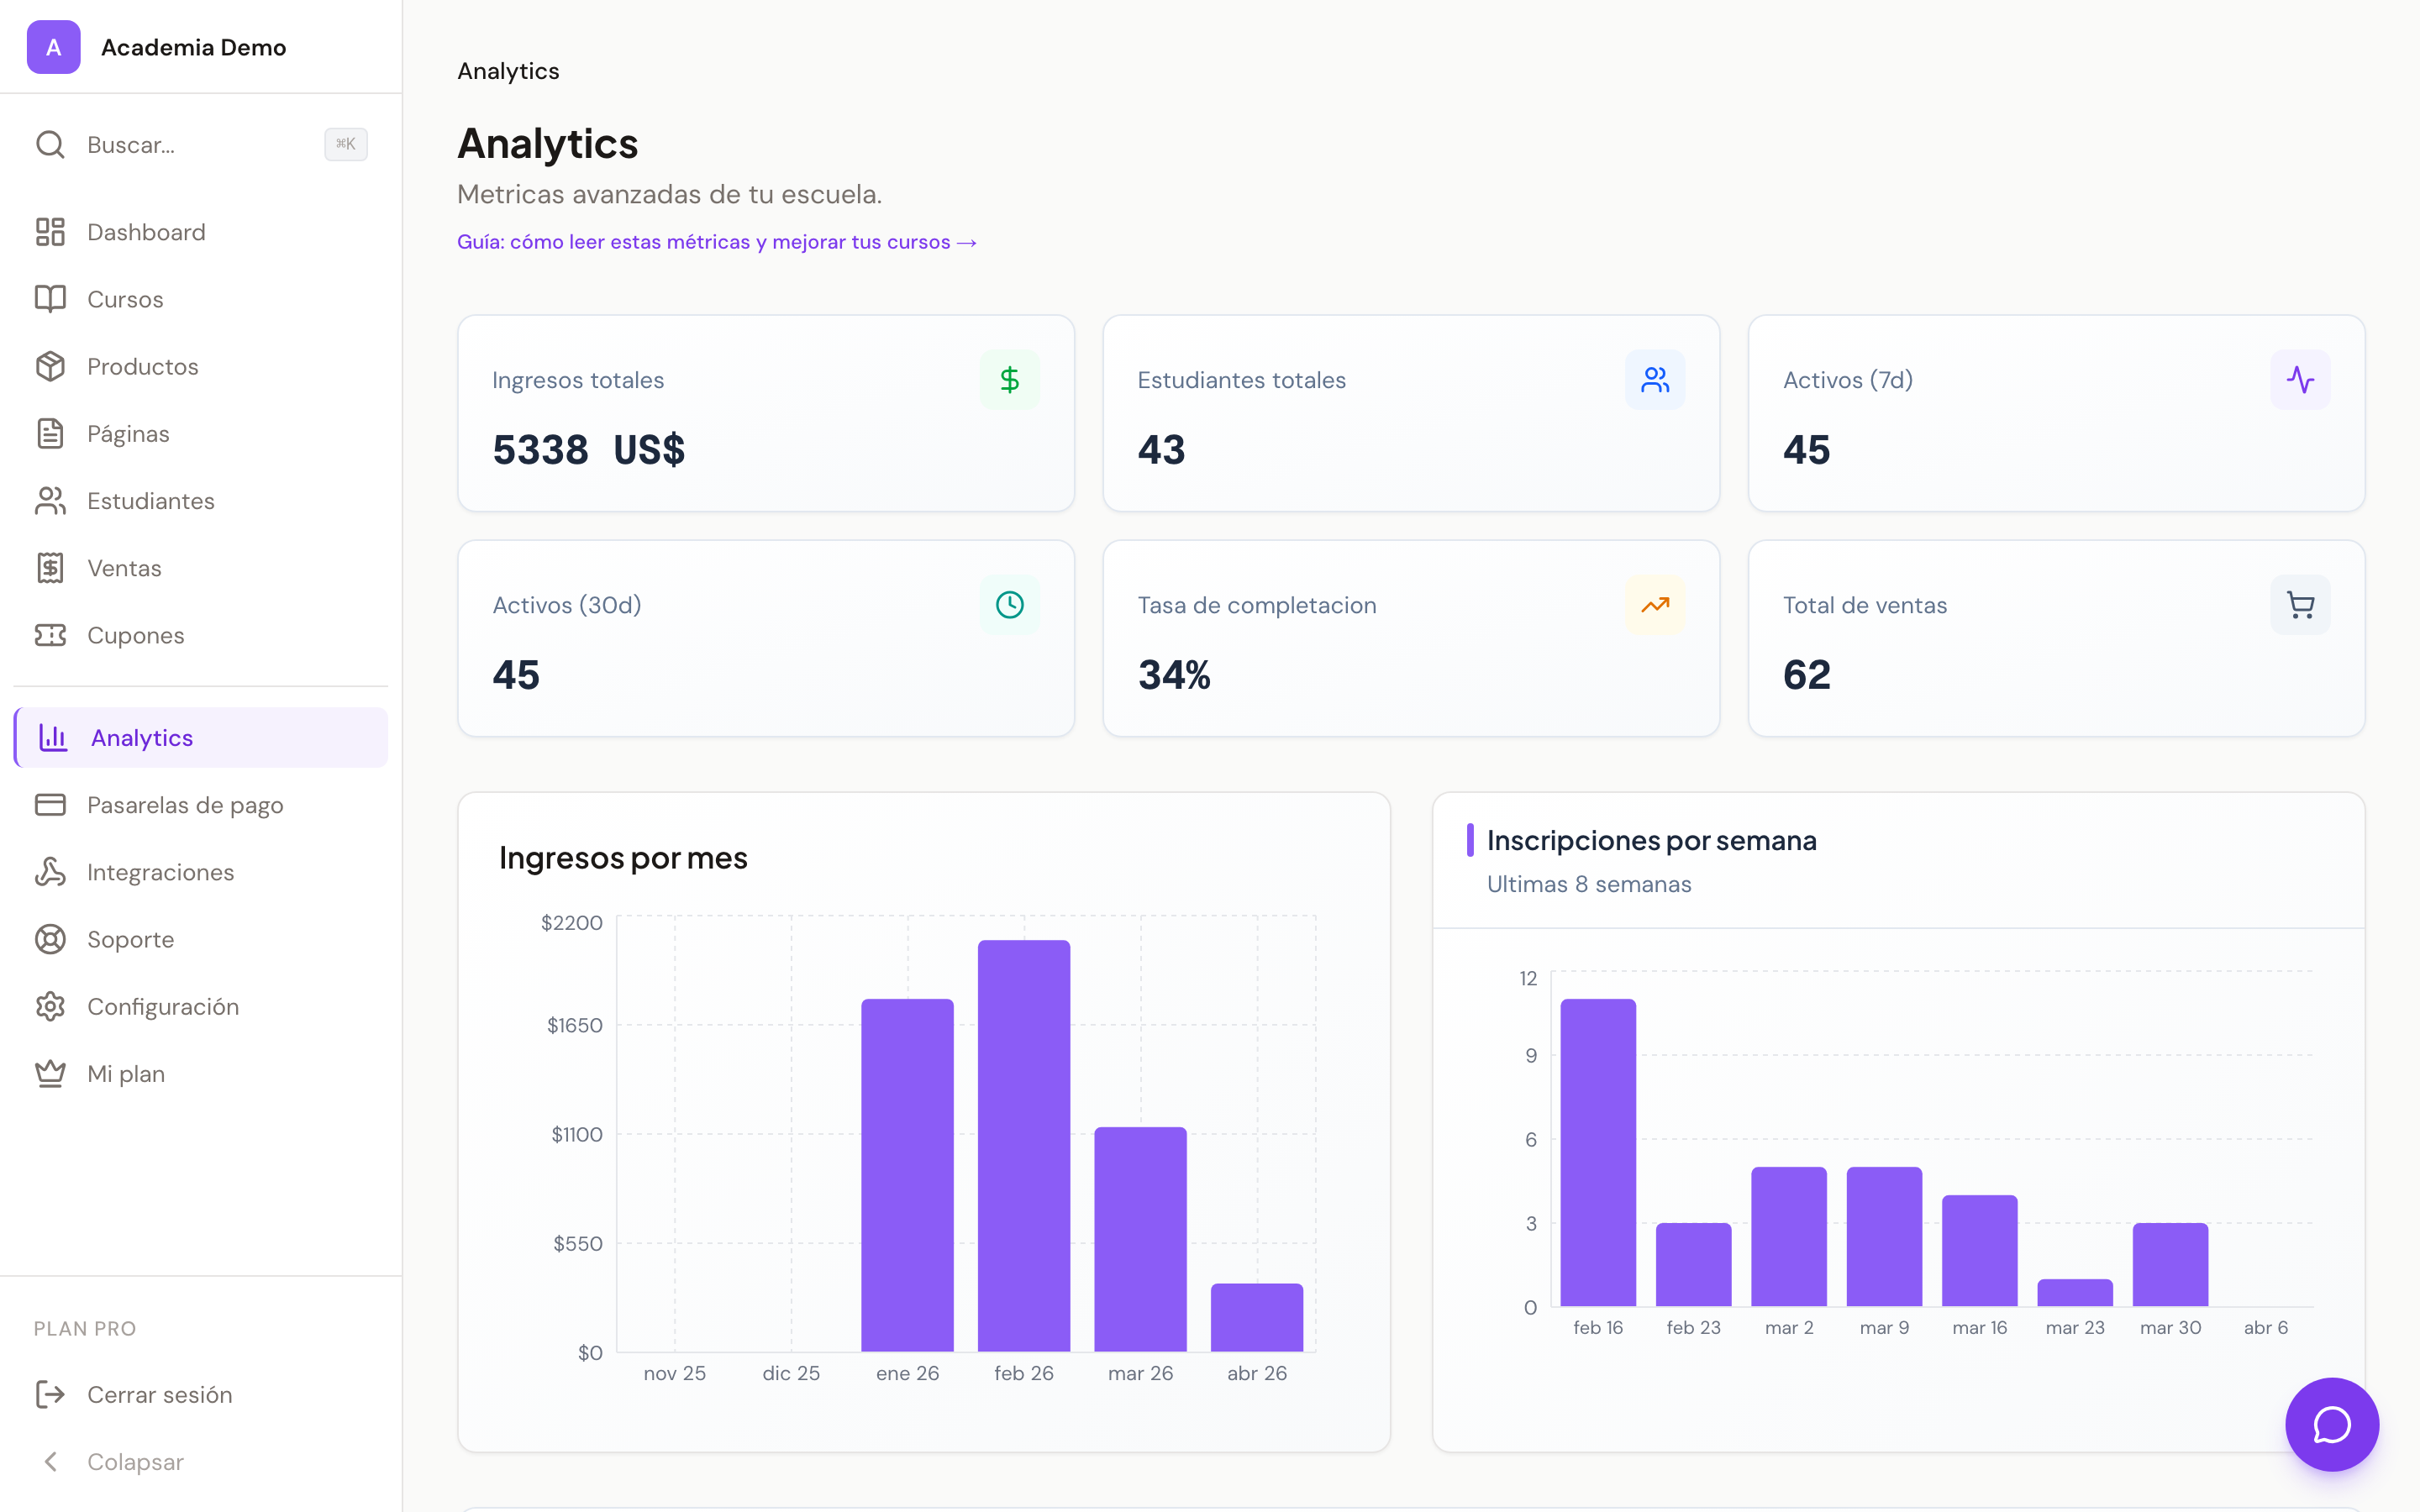Switch to the Analytics section
2420x1512 pixels.
[x=141, y=737]
